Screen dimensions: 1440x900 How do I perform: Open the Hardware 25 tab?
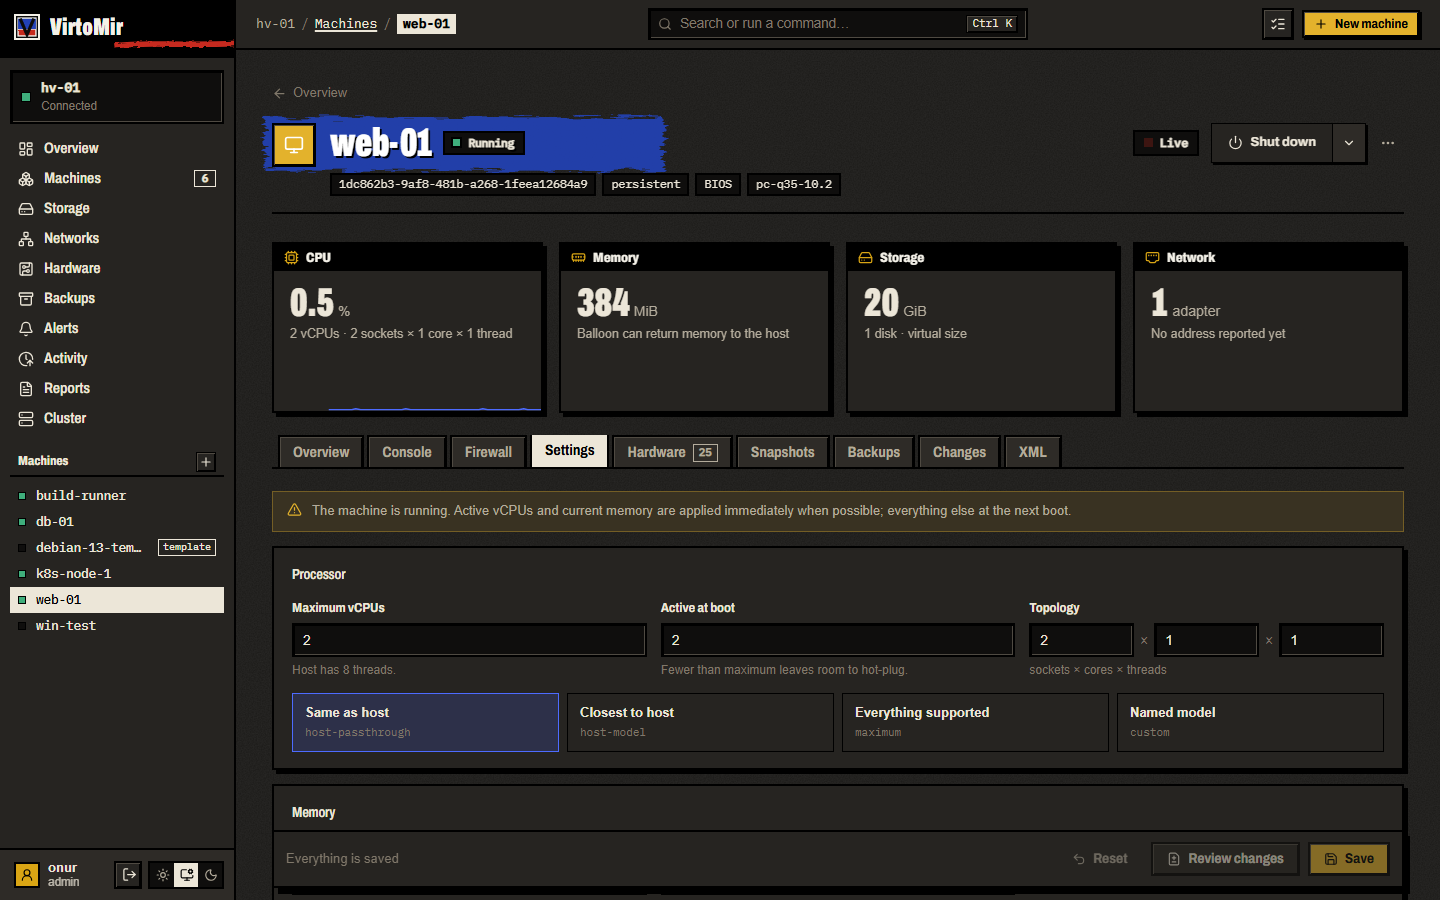pos(672,452)
